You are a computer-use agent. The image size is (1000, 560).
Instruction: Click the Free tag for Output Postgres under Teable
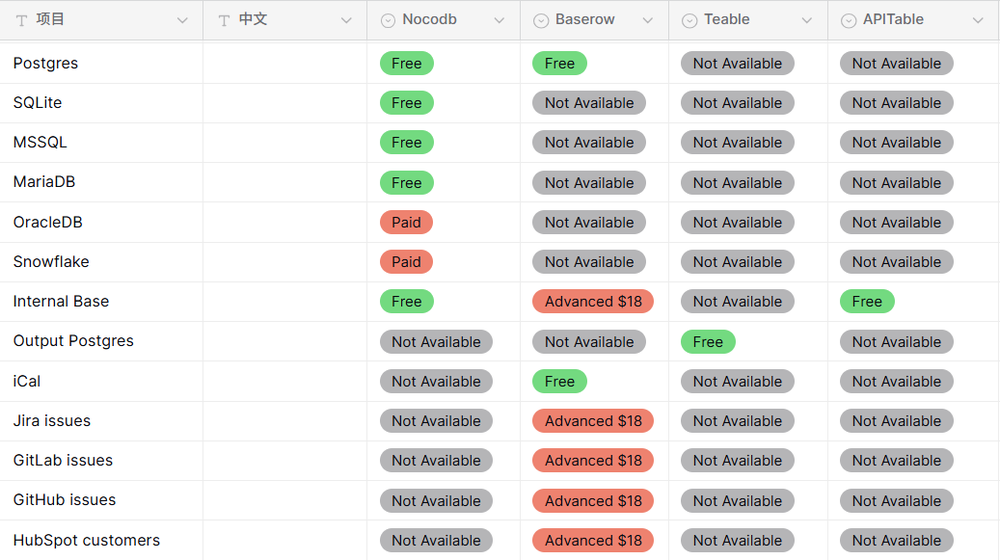(708, 342)
